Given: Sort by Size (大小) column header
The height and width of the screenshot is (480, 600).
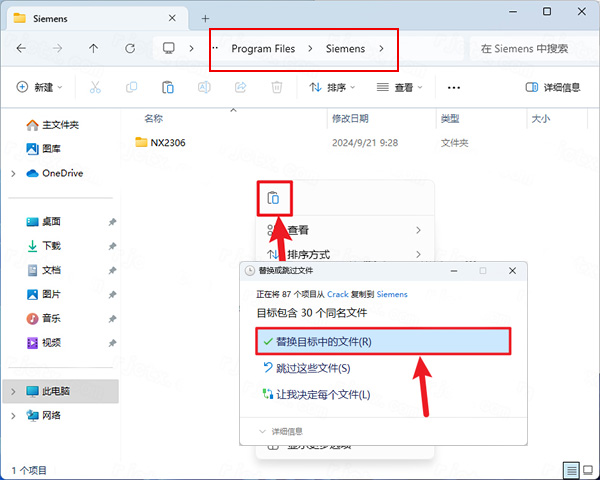Looking at the screenshot, I should (540, 119).
